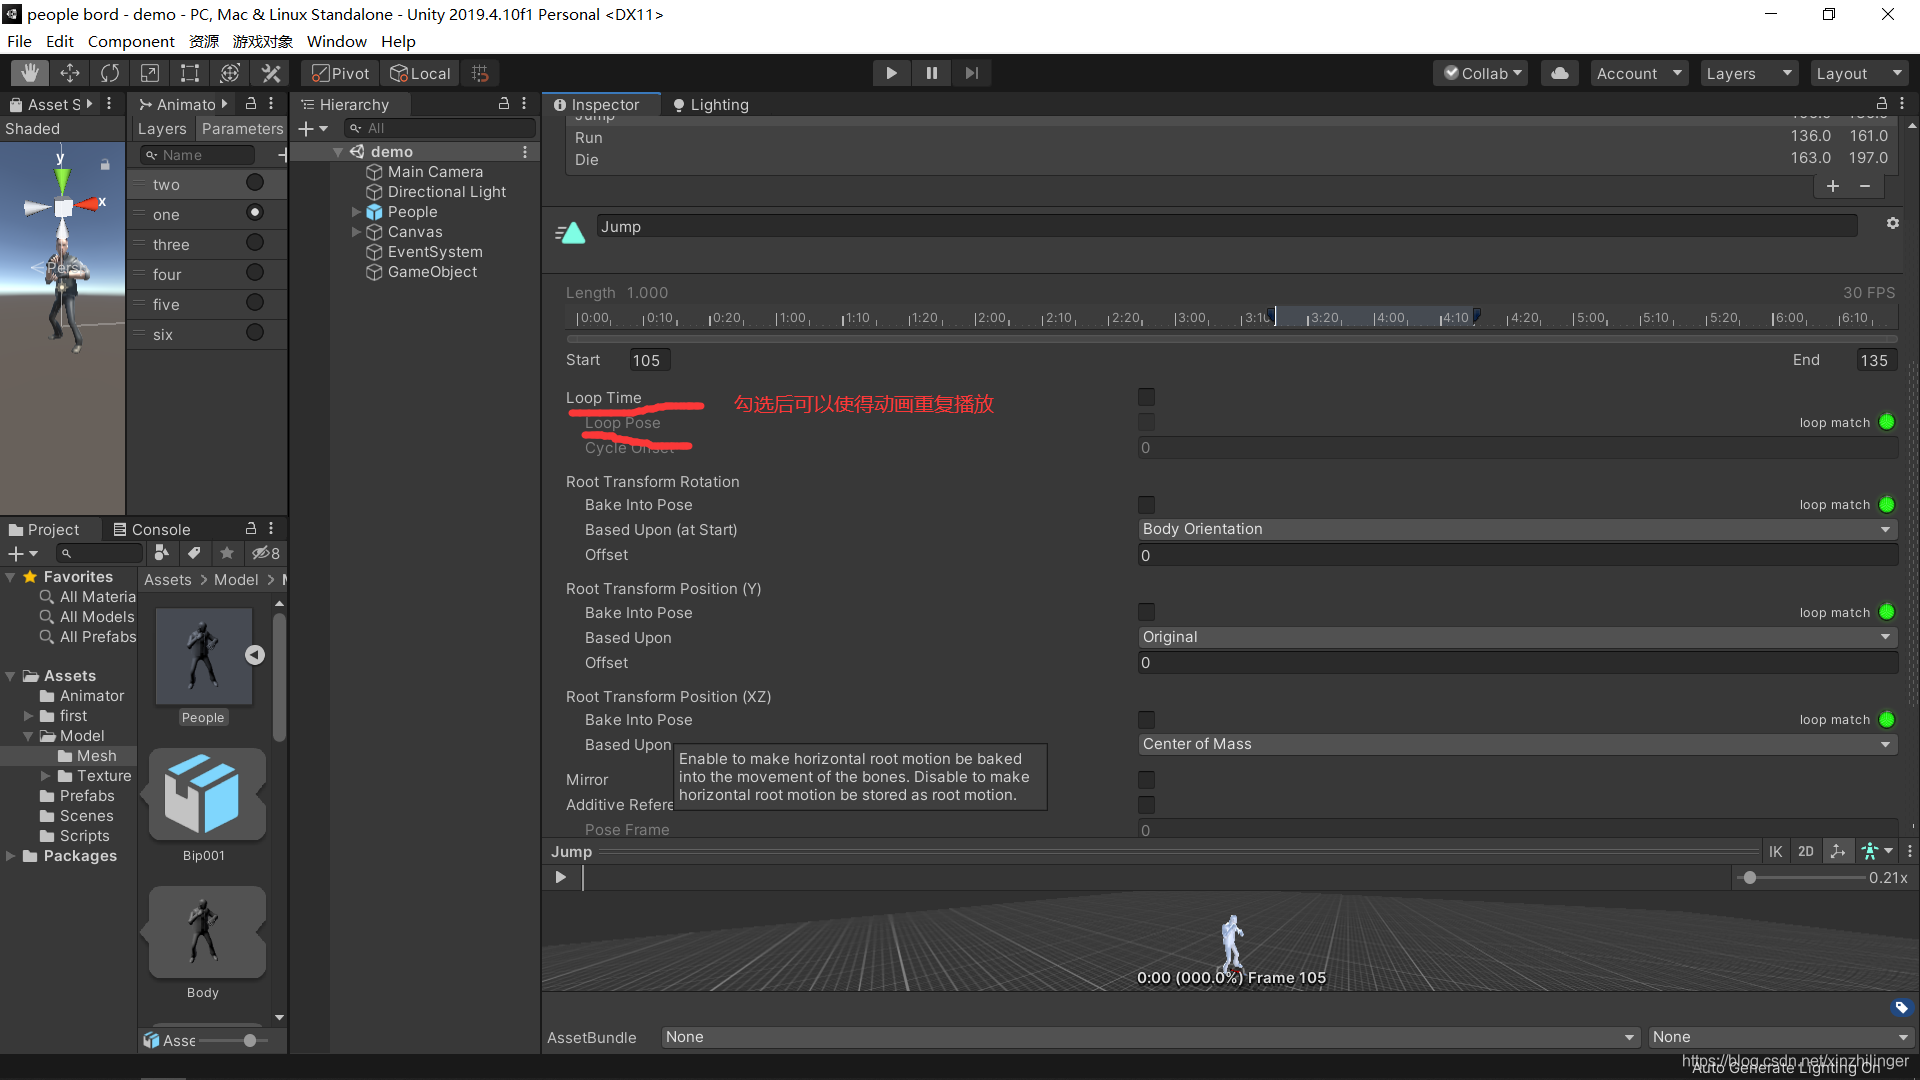Open the Edit menu

pos(59,41)
